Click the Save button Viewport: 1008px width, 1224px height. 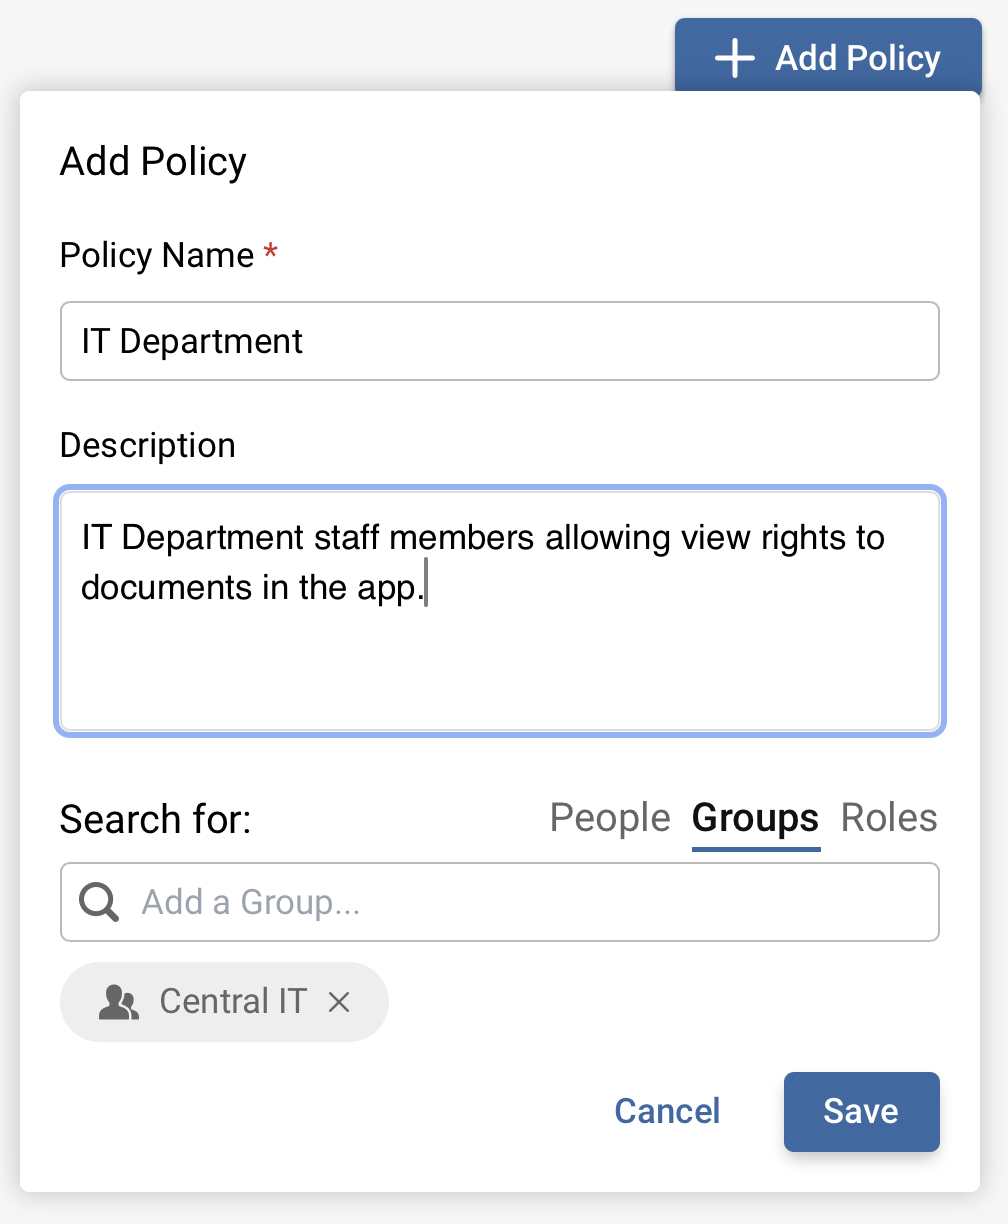[861, 1111]
